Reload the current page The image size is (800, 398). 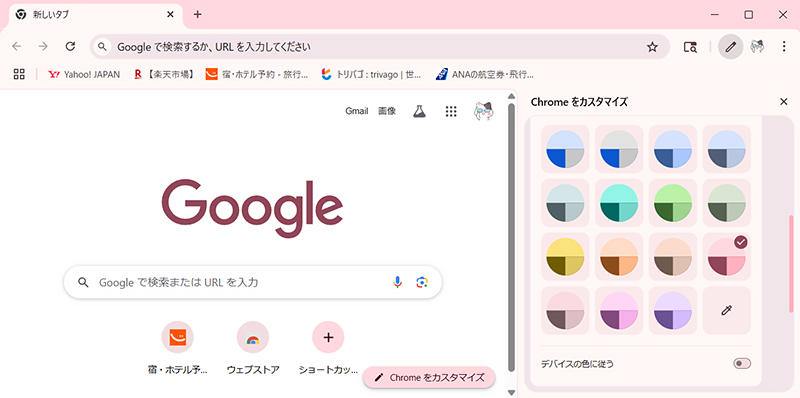tap(70, 47)
